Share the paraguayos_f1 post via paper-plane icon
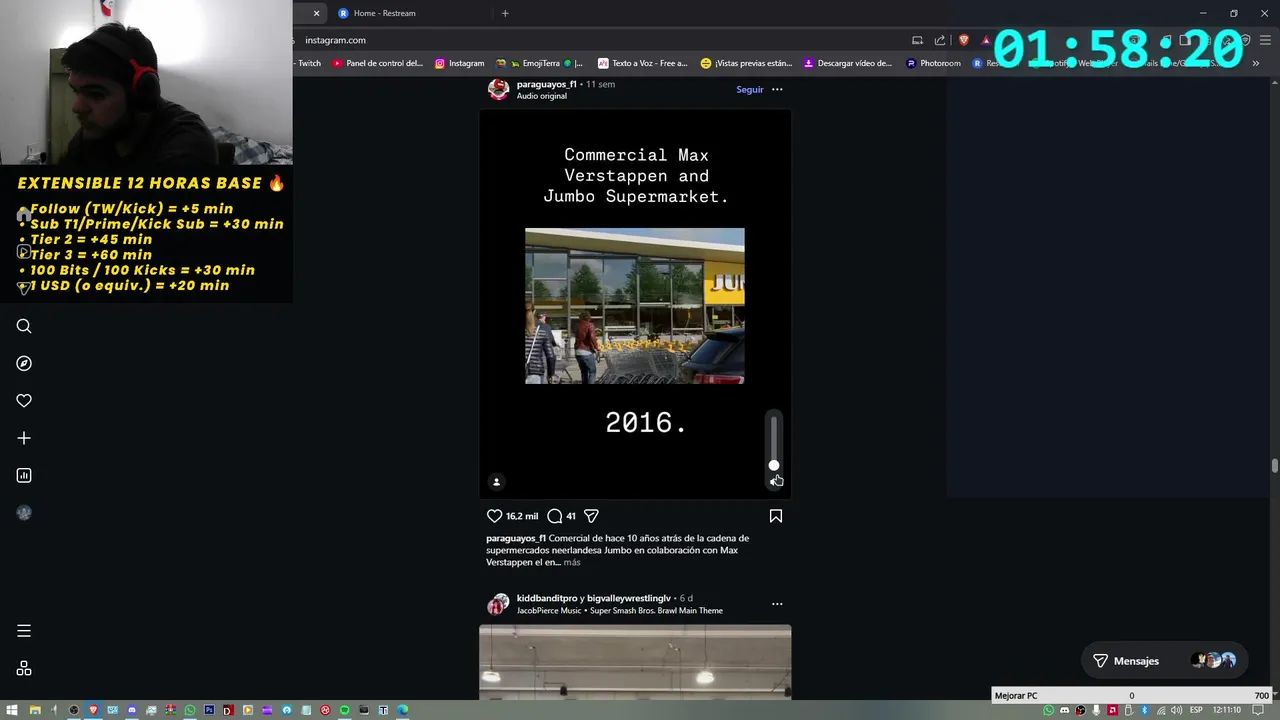 tap(591, 516)
